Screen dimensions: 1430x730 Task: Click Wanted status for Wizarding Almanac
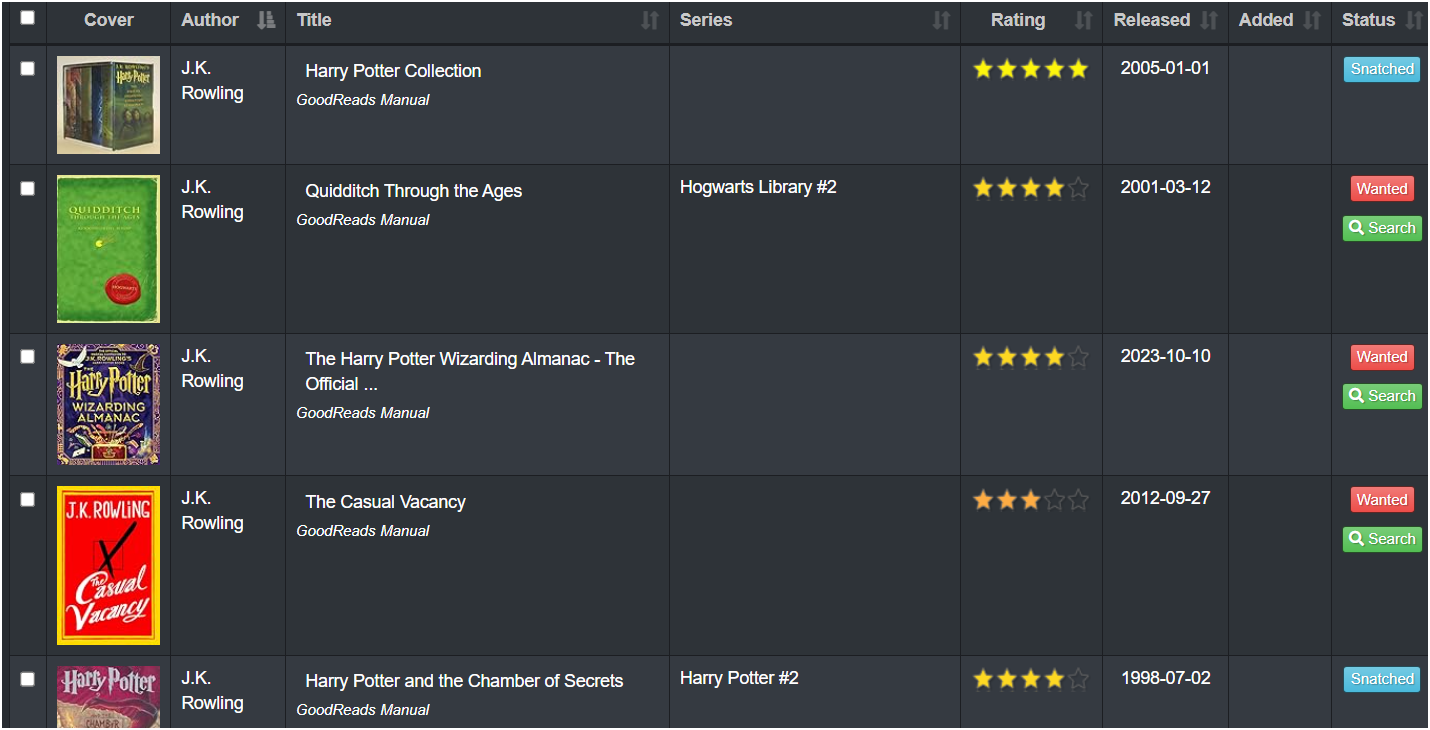pyautogui.click(x=1382, y=357)
